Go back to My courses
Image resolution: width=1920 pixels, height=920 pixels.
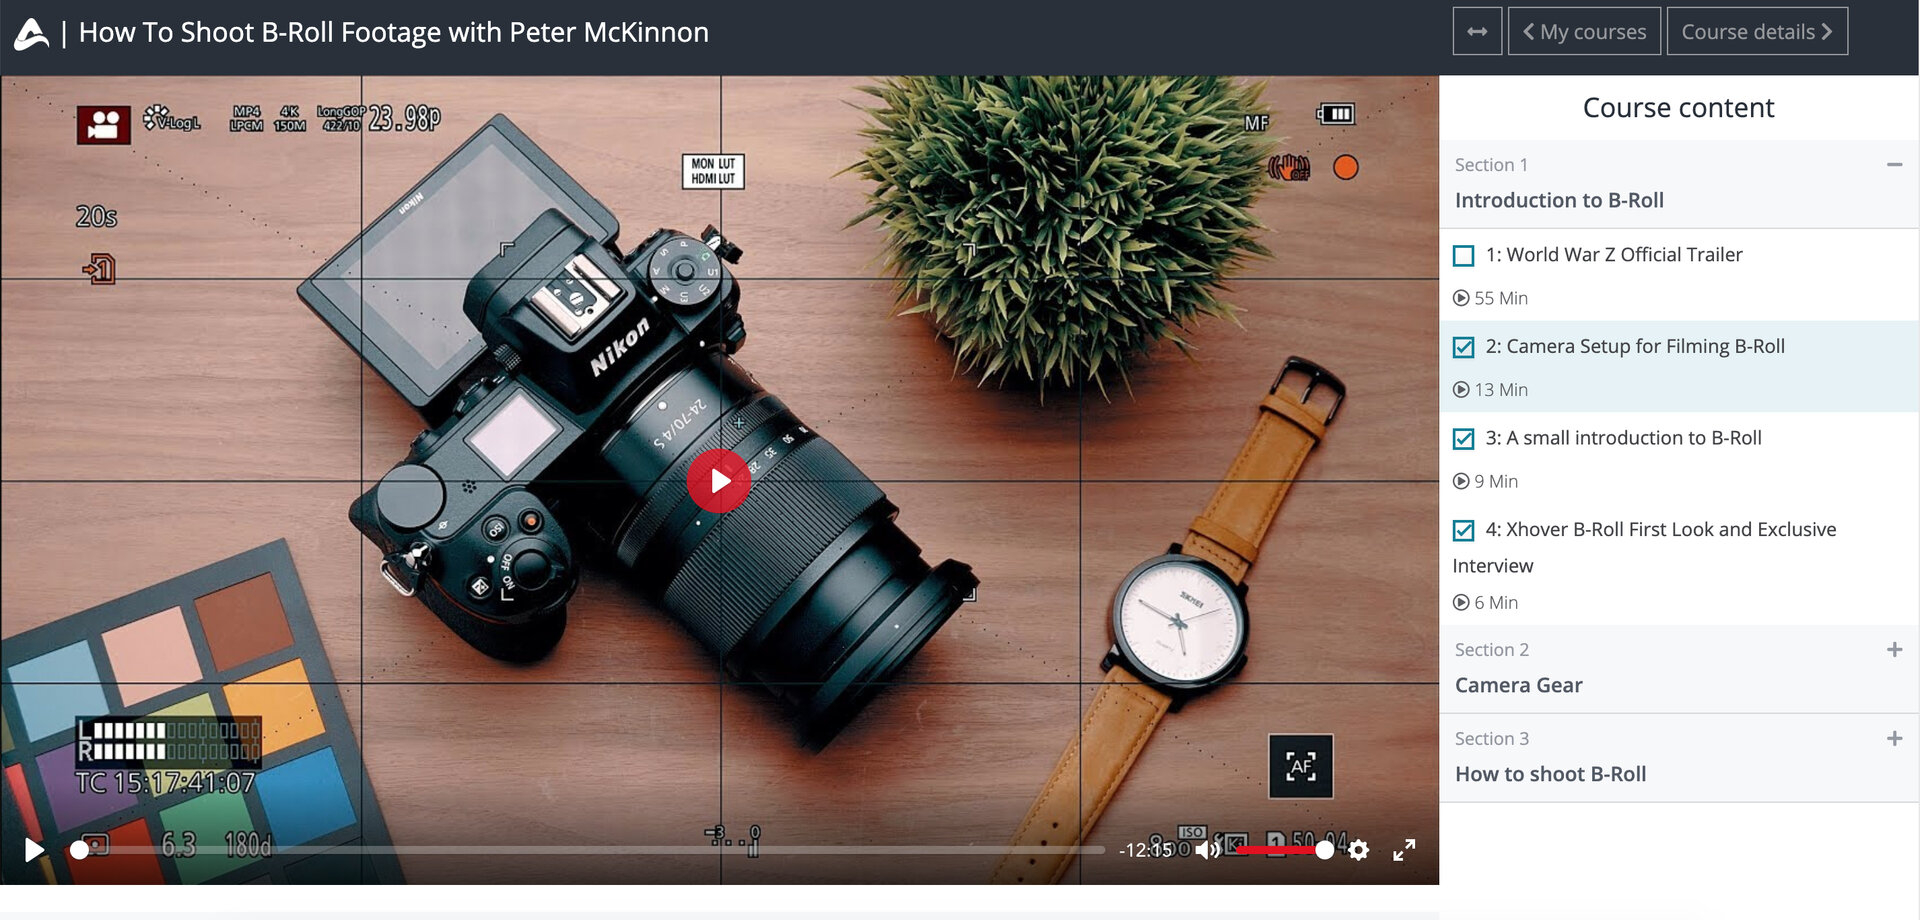click(x=1584, y=32)
